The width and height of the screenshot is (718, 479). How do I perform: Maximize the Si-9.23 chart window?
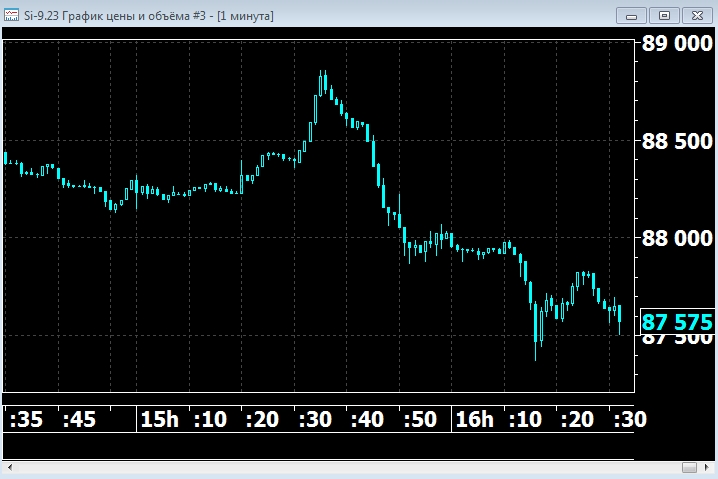tap(663, 15)
